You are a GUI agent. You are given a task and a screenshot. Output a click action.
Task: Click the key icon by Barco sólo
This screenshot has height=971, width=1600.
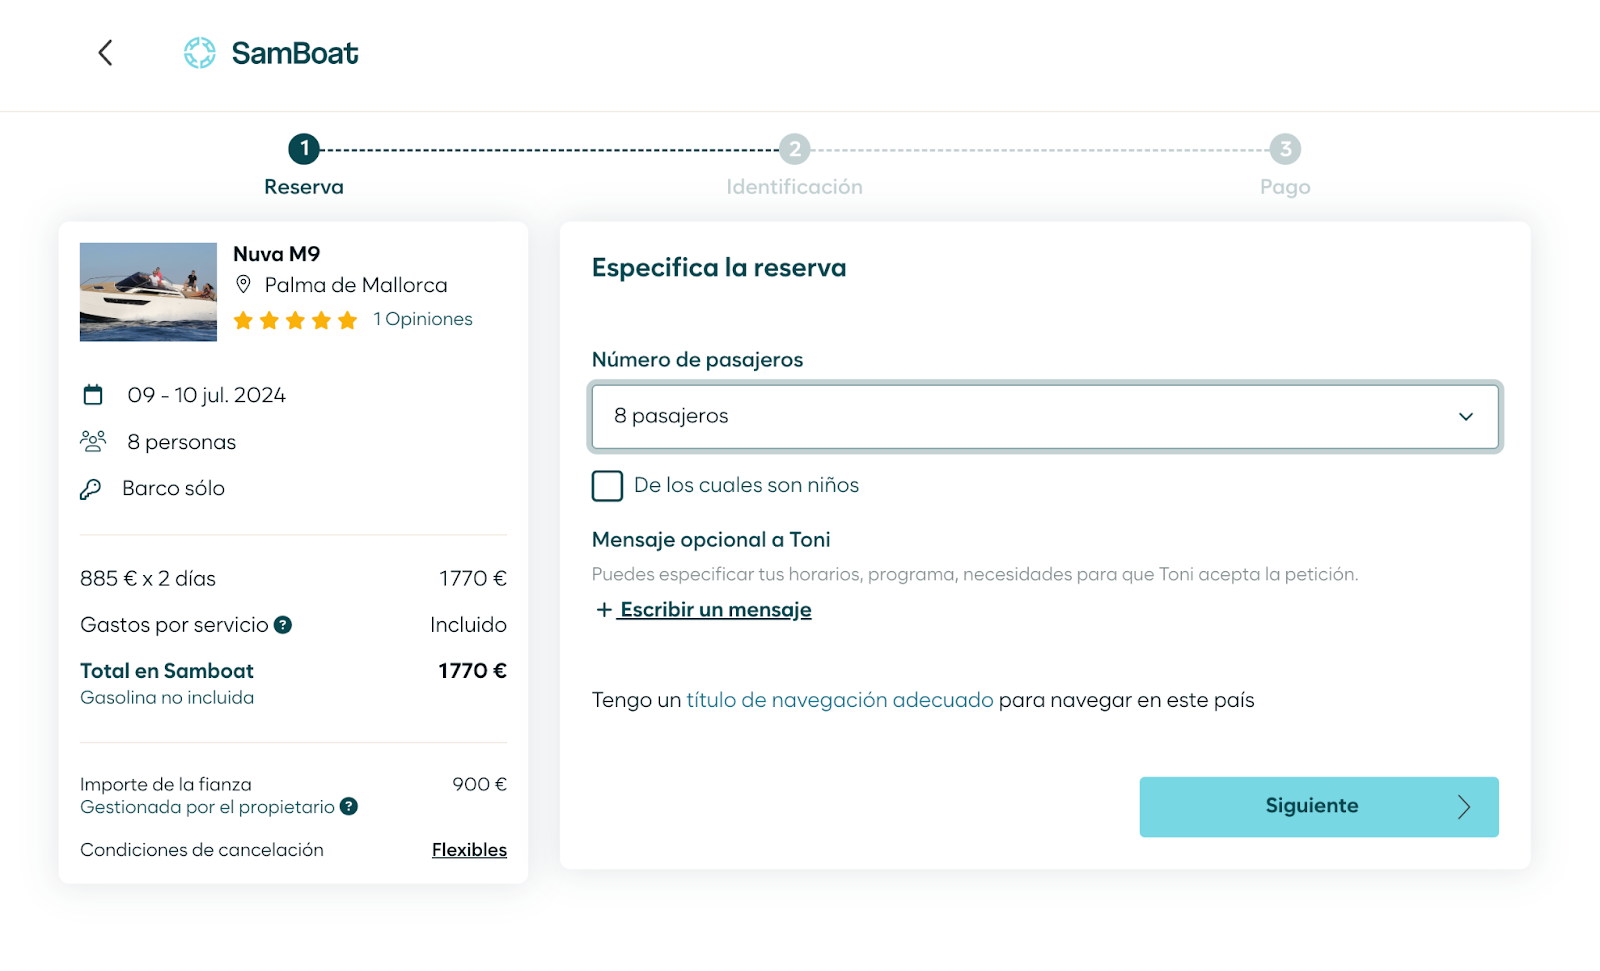[91, 489]
